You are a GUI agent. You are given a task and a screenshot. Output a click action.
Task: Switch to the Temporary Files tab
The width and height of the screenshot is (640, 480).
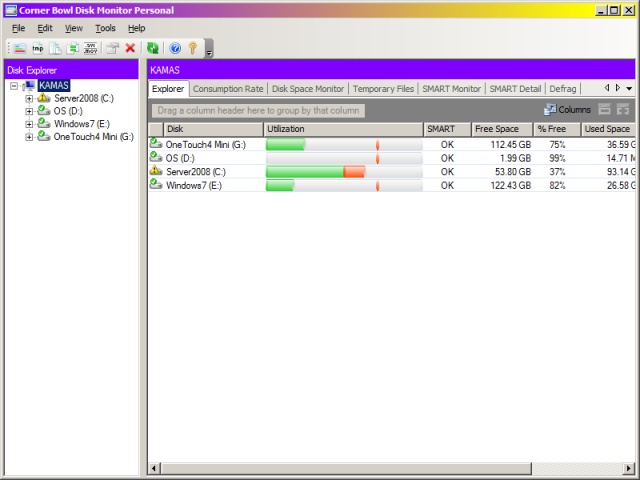tap(383, 89)
